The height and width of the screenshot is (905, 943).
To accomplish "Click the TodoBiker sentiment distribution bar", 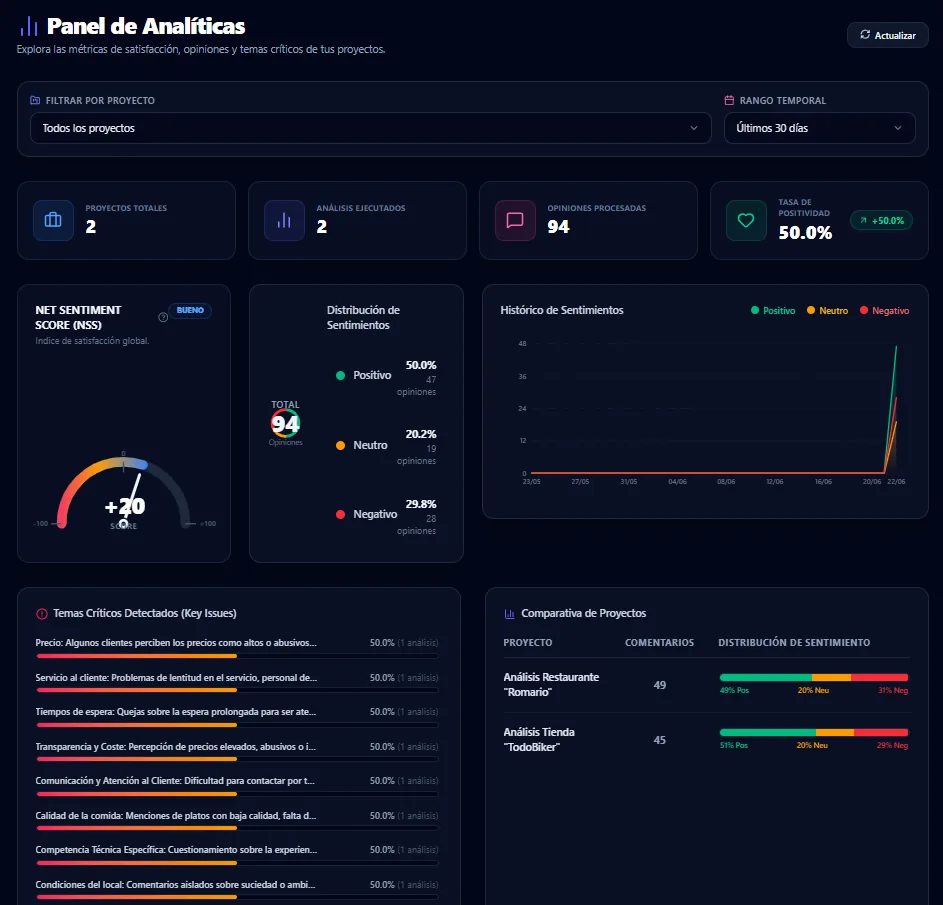I will point(814,732).
